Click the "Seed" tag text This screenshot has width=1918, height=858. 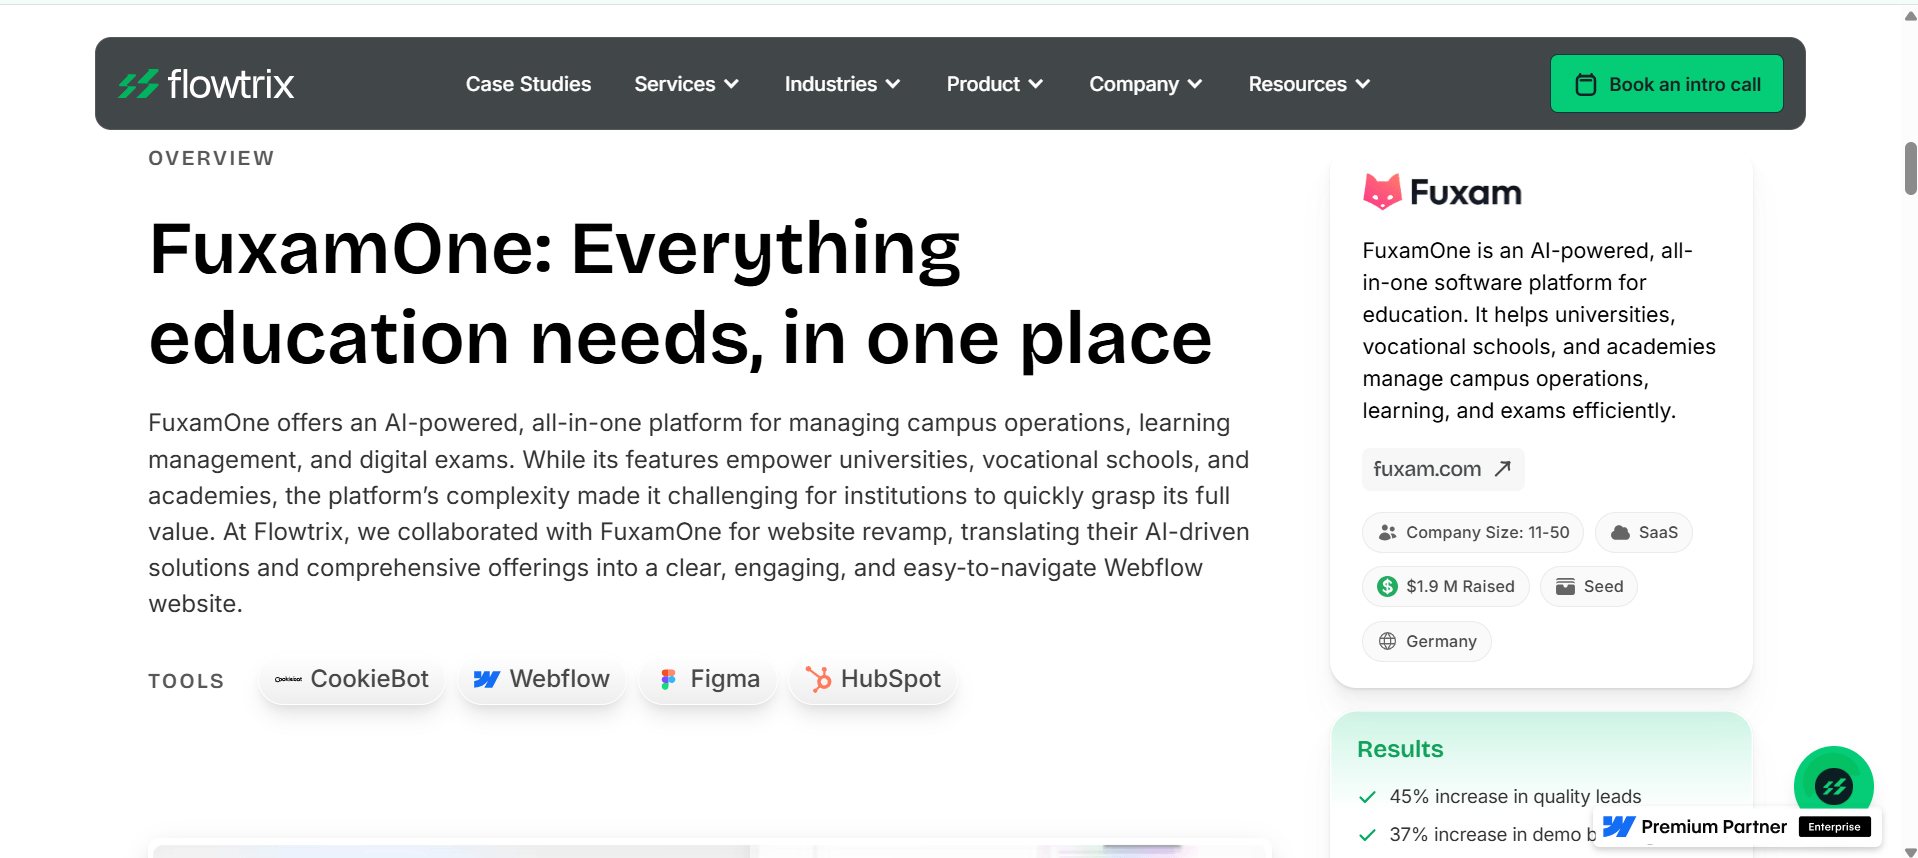(x=1603, y=587)
